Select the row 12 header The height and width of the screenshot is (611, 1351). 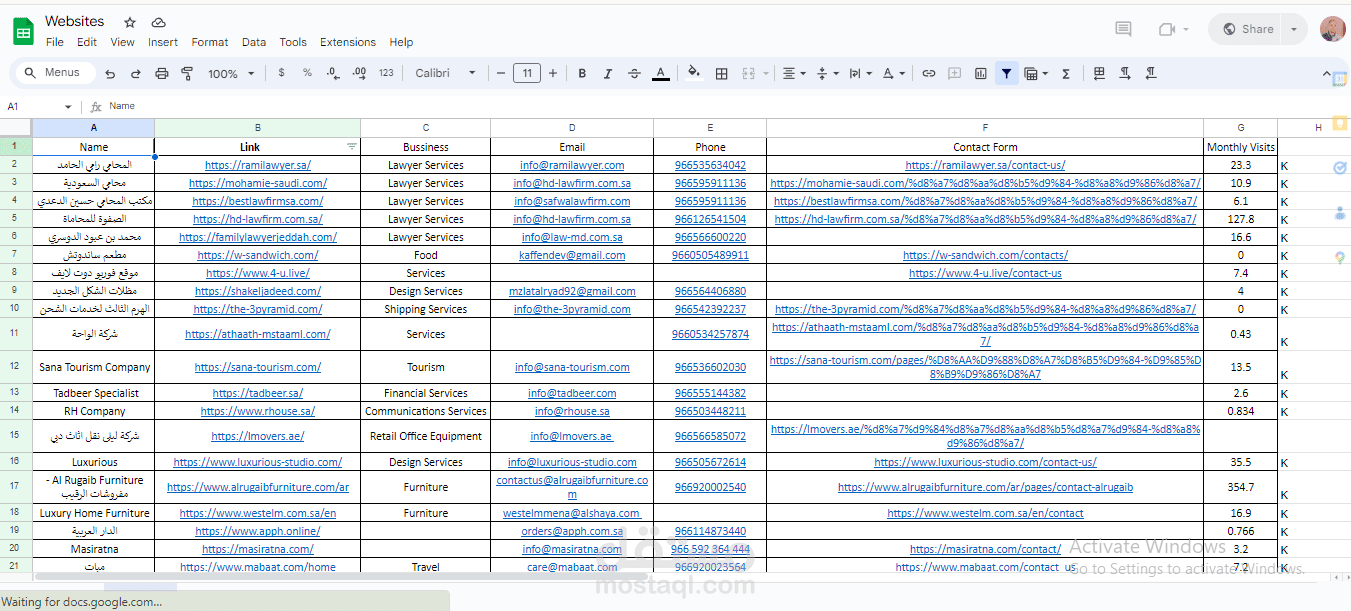(x=15, y=367)
